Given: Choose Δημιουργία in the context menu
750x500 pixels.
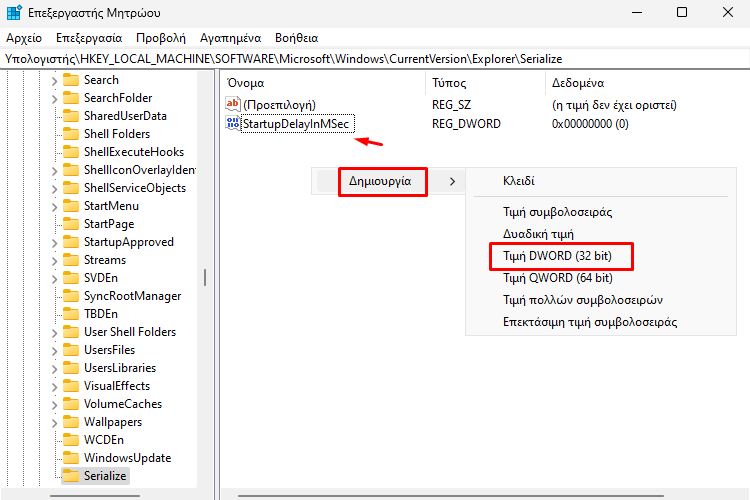Looking at the screenshot, I should 387,181.
